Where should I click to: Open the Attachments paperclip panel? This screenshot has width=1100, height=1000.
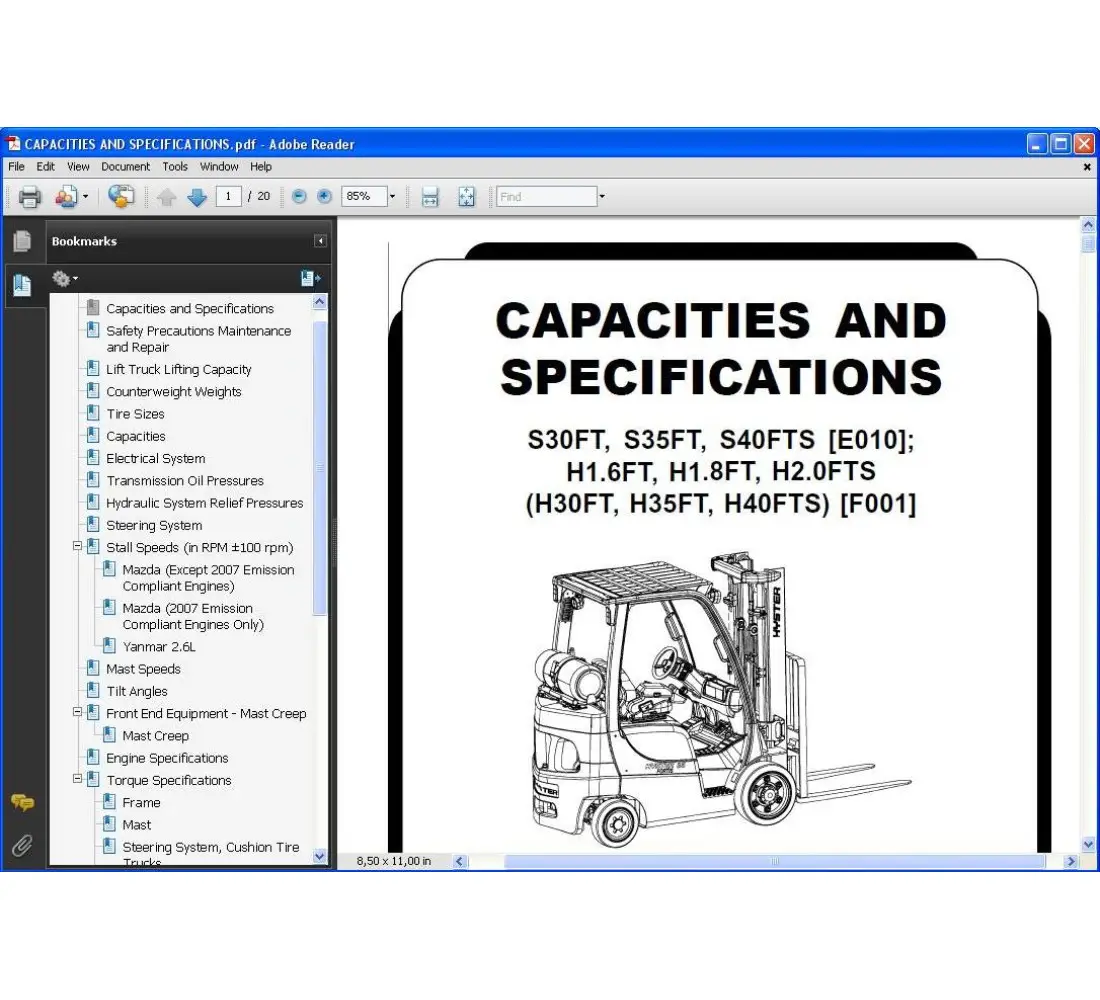pyautogui.click(x=22, y=846)
